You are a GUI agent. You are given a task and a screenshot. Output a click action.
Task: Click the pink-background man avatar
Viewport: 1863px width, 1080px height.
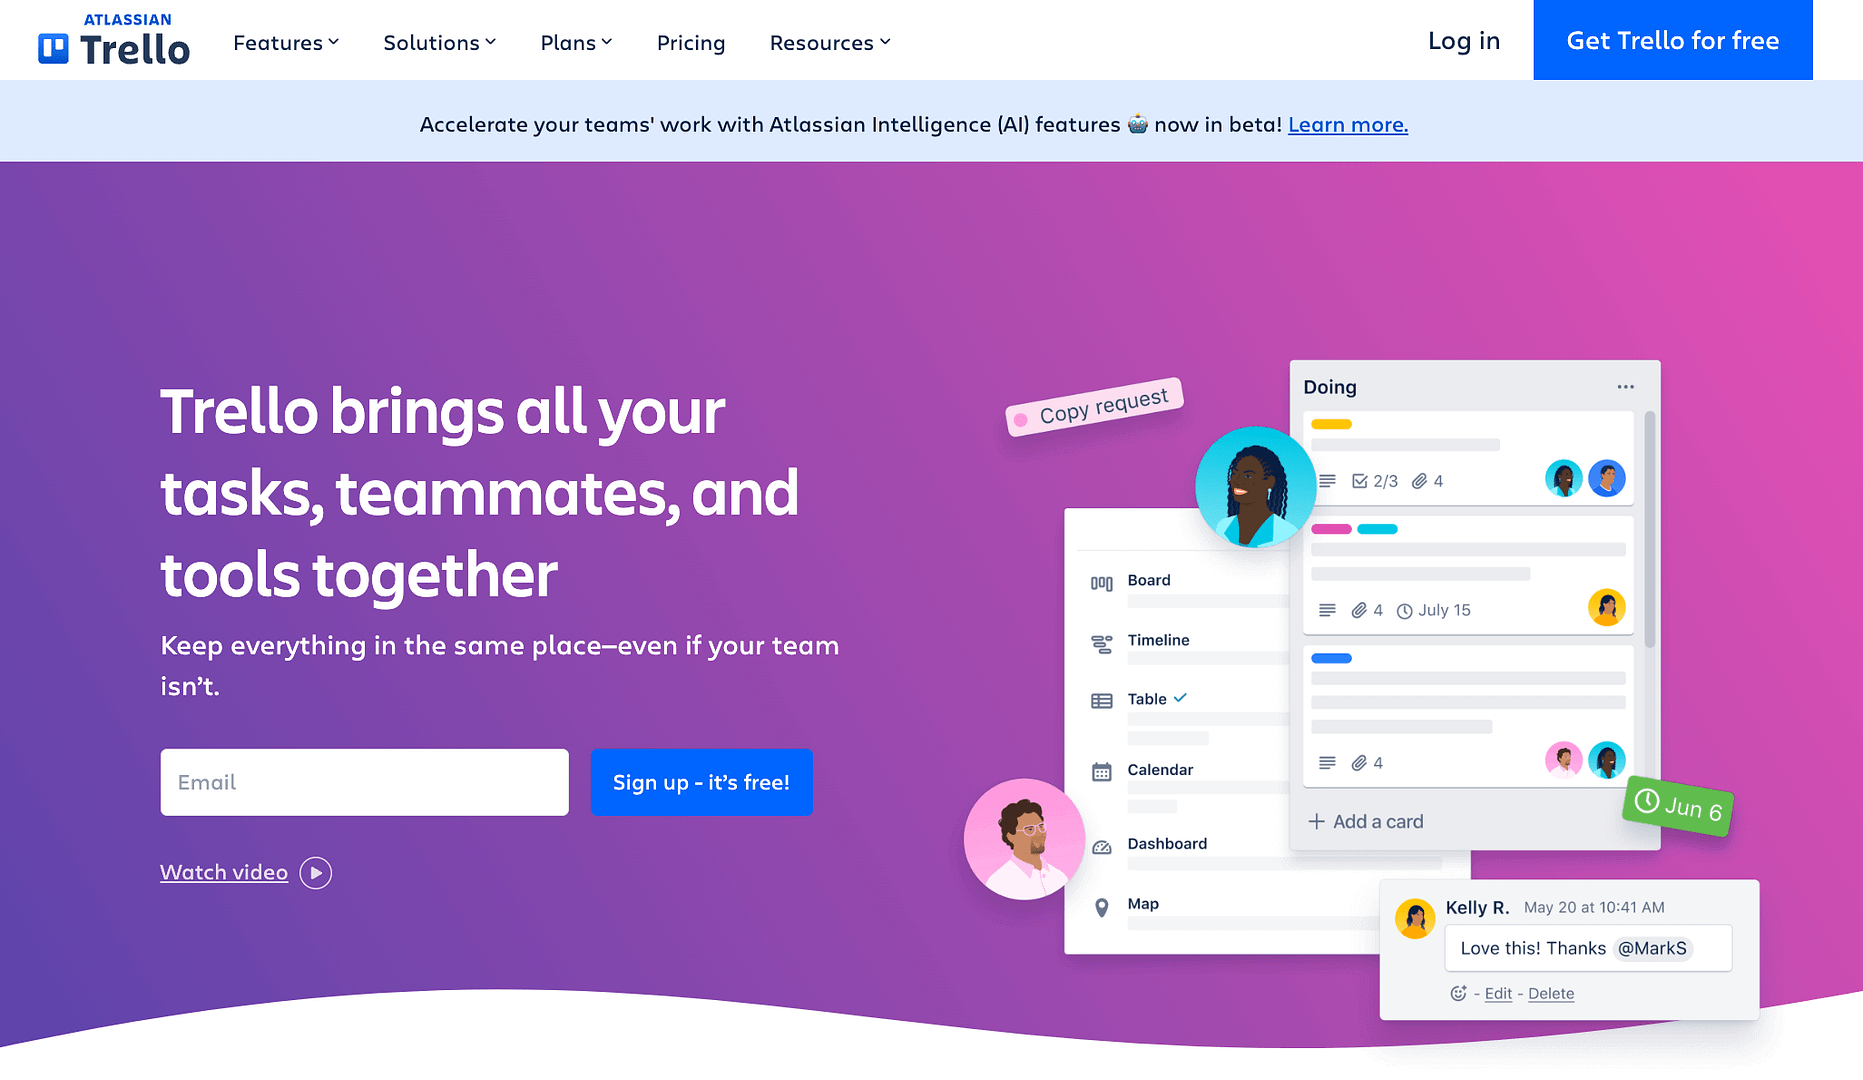1024,839
